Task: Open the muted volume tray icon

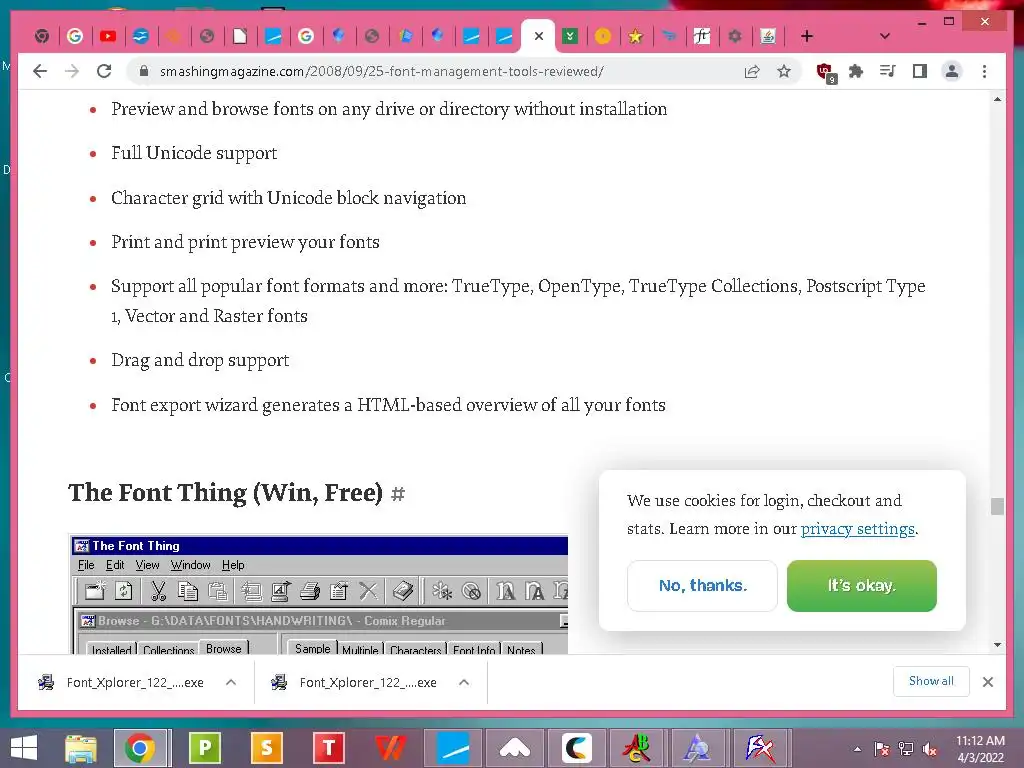Action: [930, 750]
